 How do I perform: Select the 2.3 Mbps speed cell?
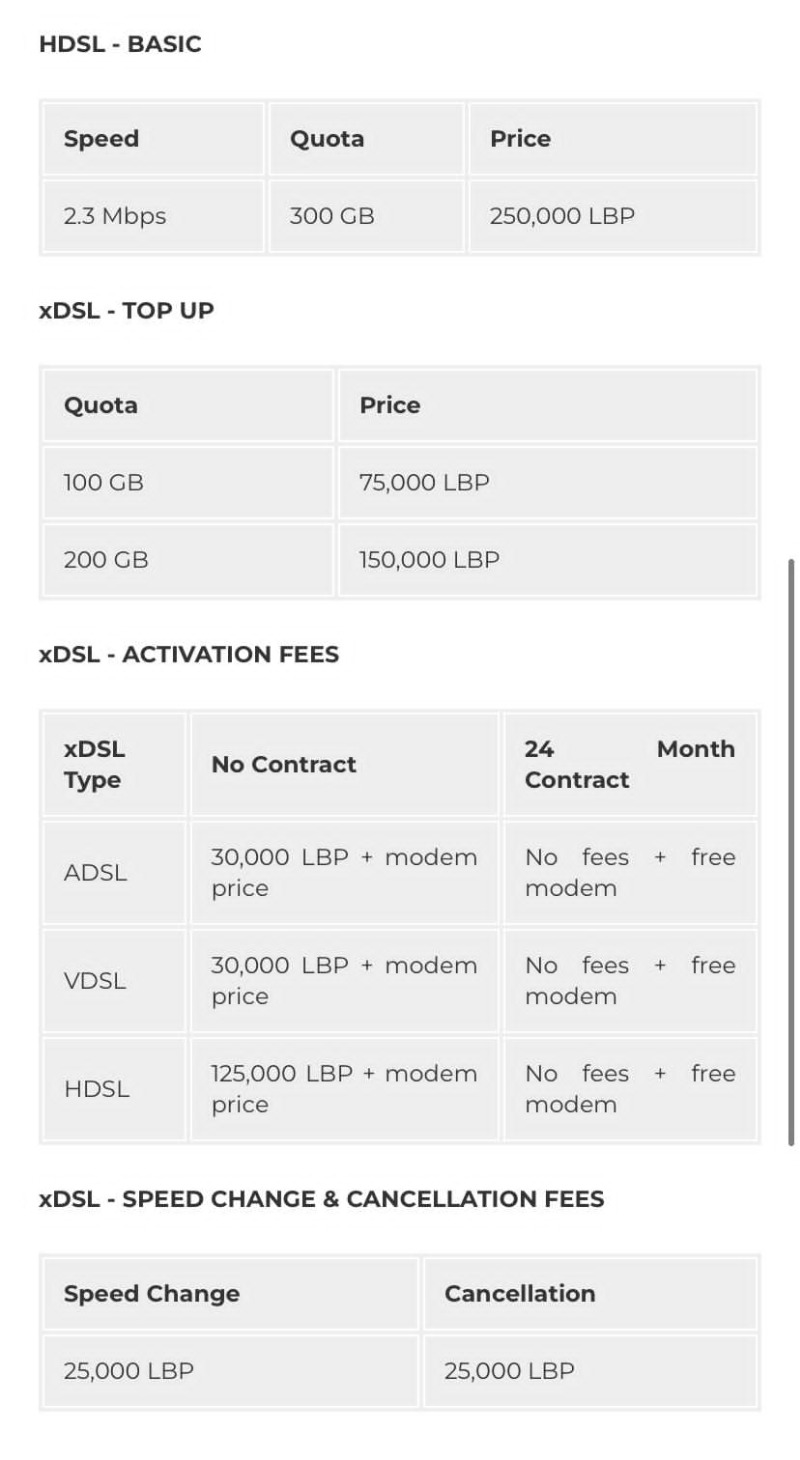coord(154,215)
